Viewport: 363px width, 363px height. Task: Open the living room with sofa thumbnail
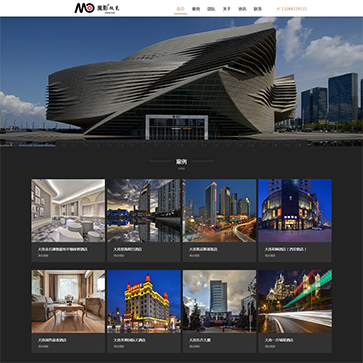68,301
